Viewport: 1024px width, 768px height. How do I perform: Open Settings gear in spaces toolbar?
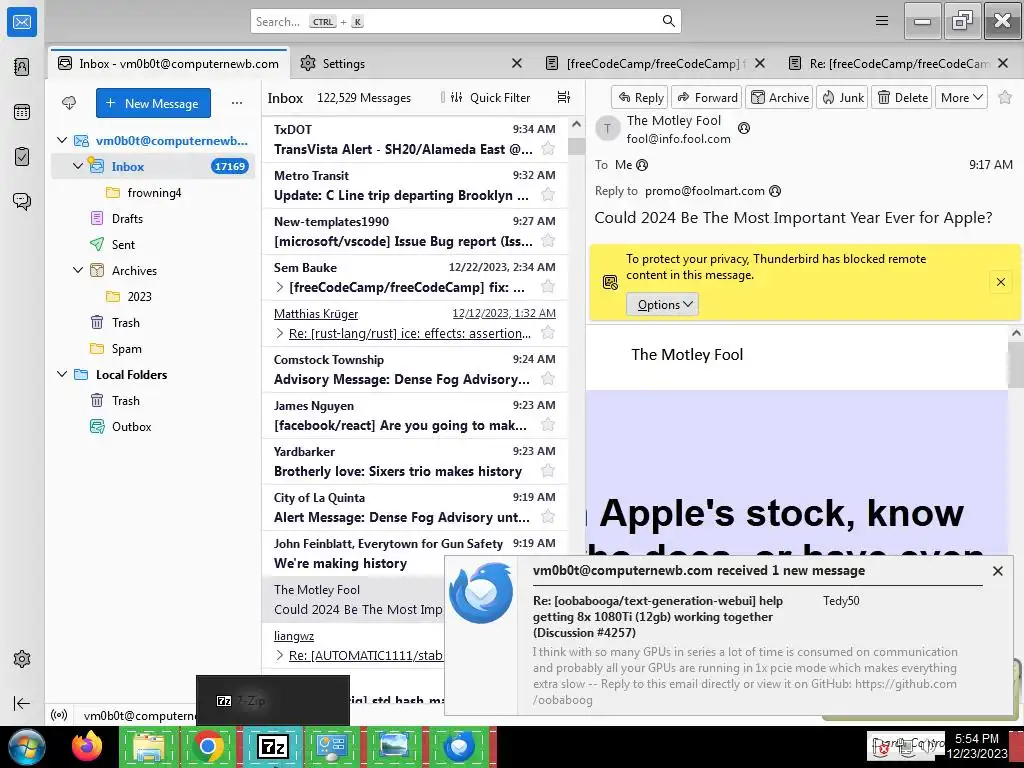pyautogui.click(x=22, y=659)
